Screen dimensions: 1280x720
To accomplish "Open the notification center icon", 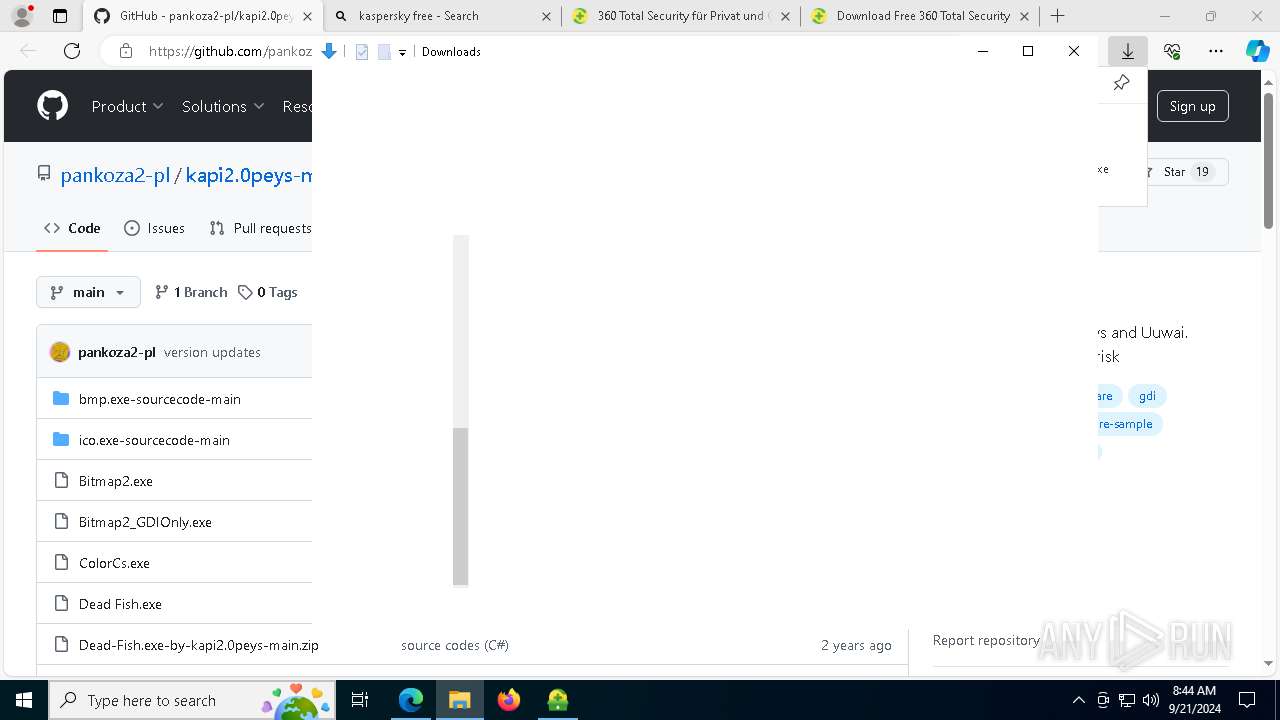I will point(1247,700).
